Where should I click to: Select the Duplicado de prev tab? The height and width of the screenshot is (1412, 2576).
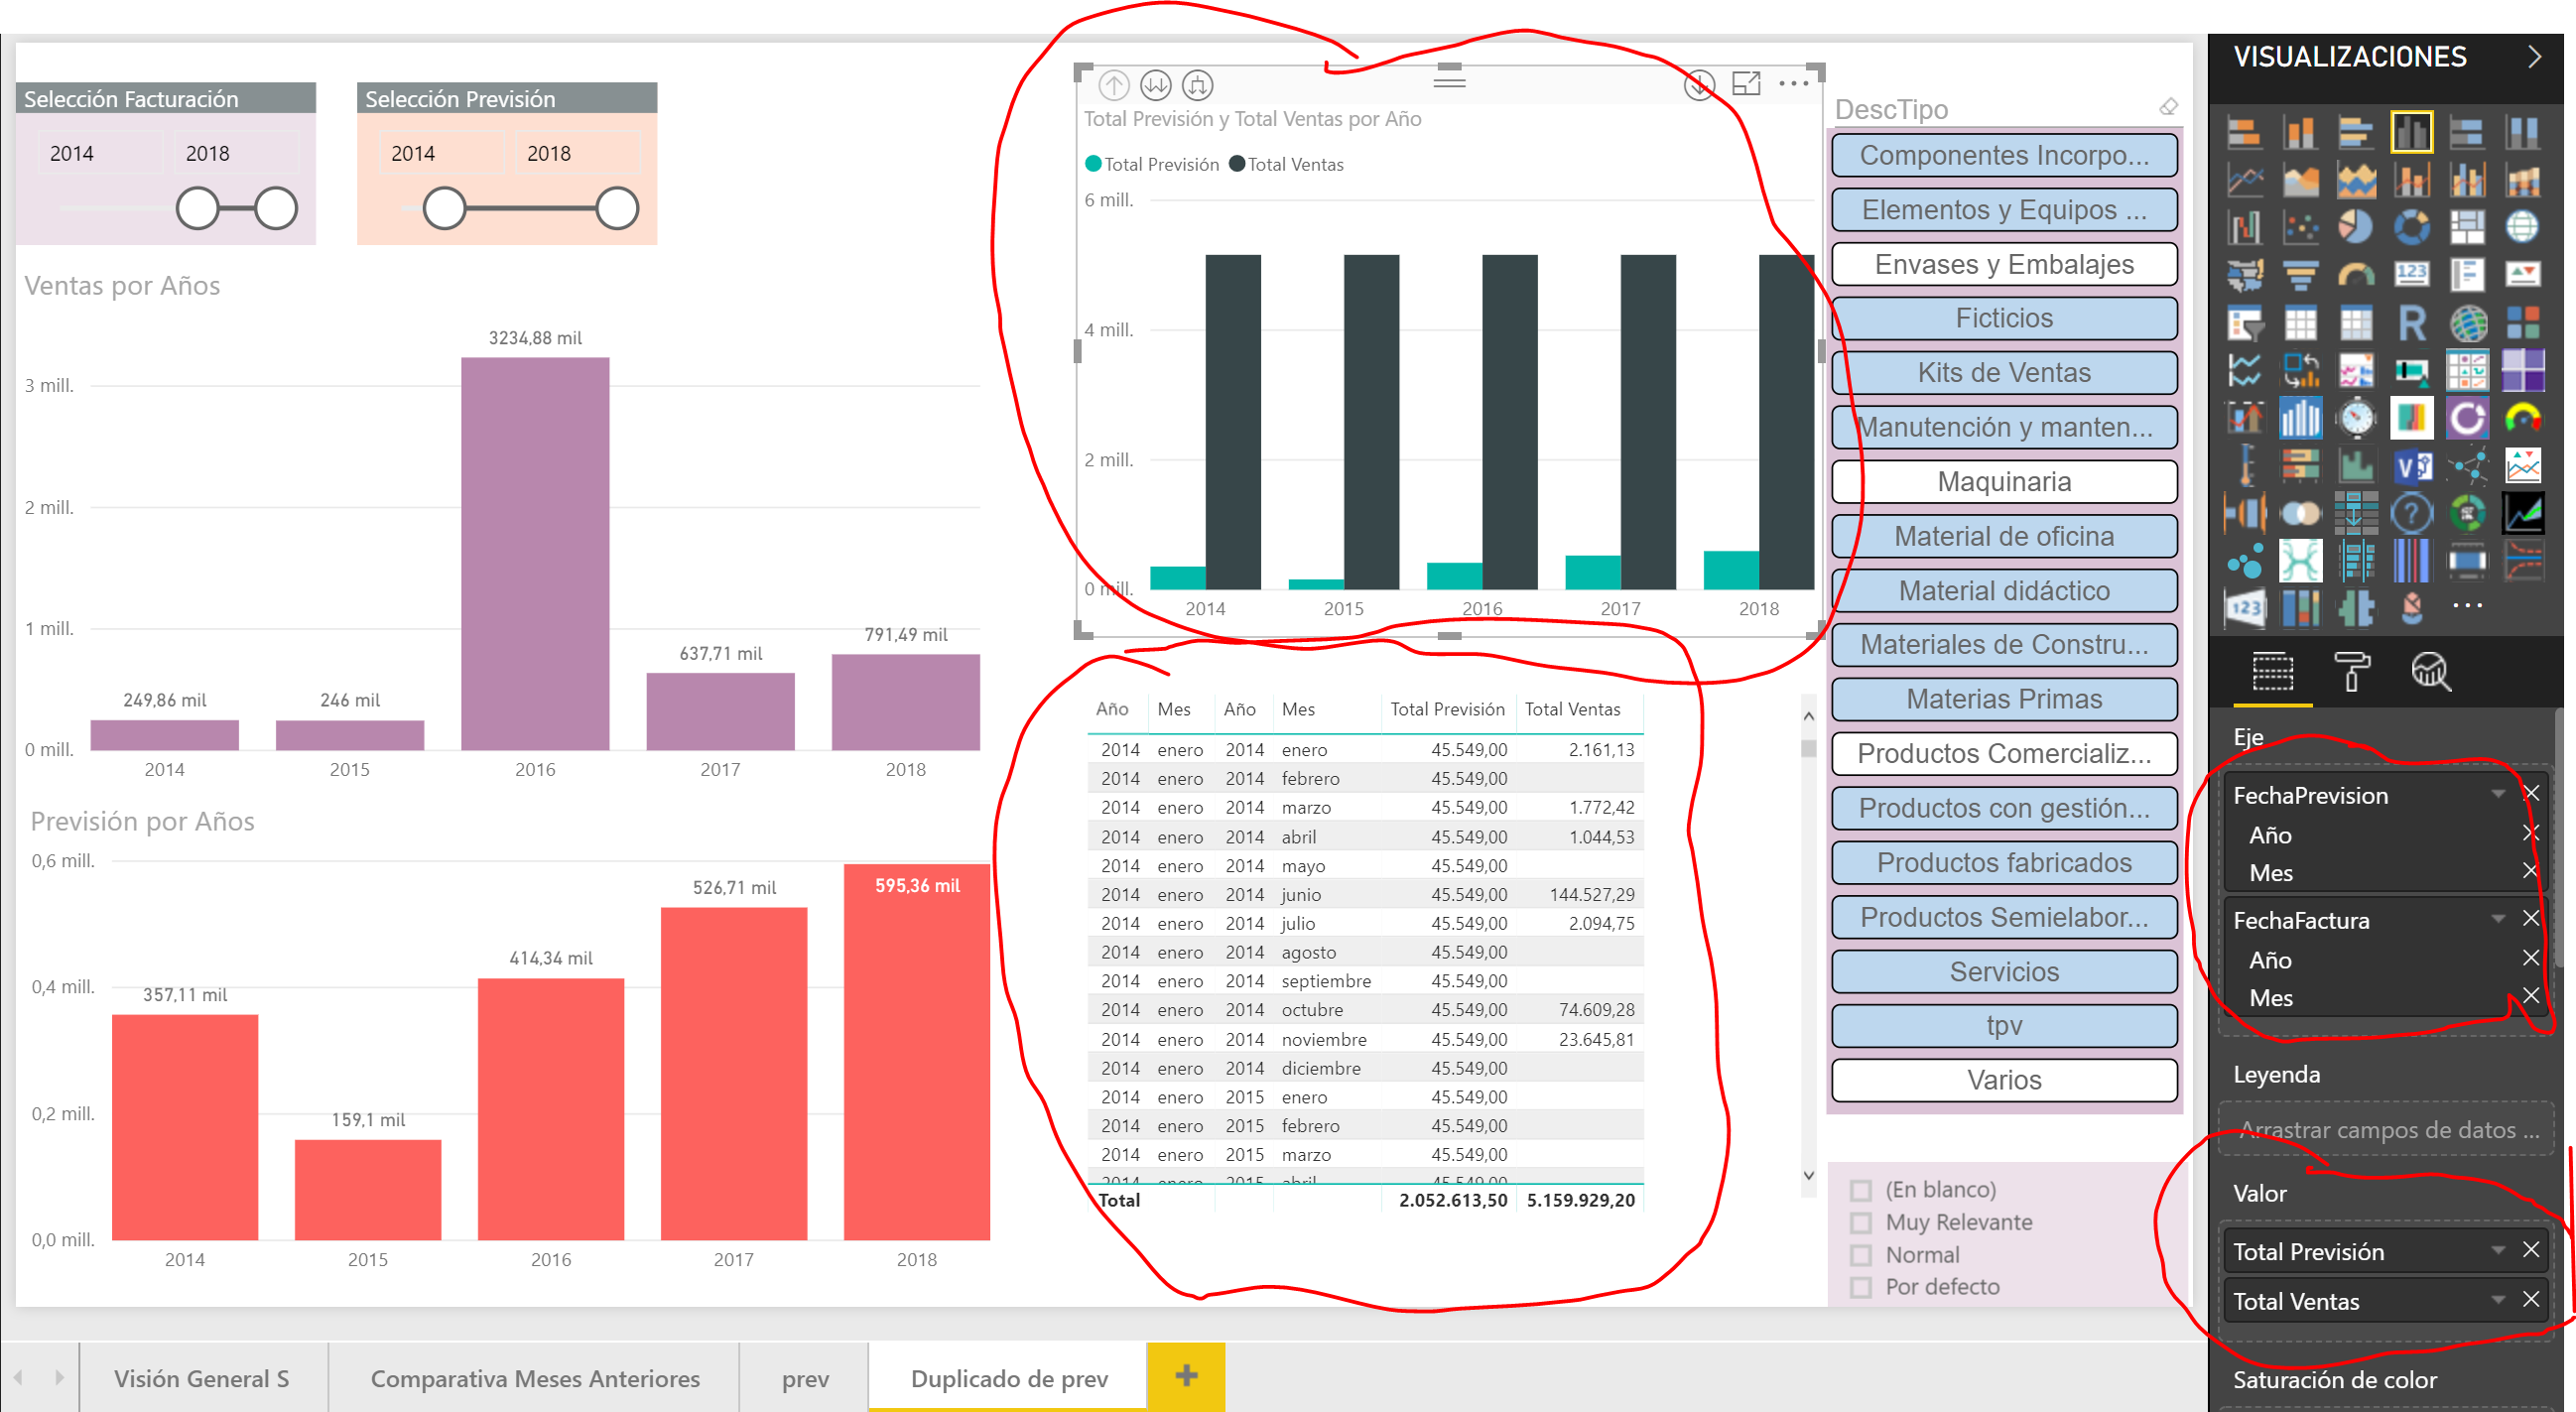(1008, 1378)
